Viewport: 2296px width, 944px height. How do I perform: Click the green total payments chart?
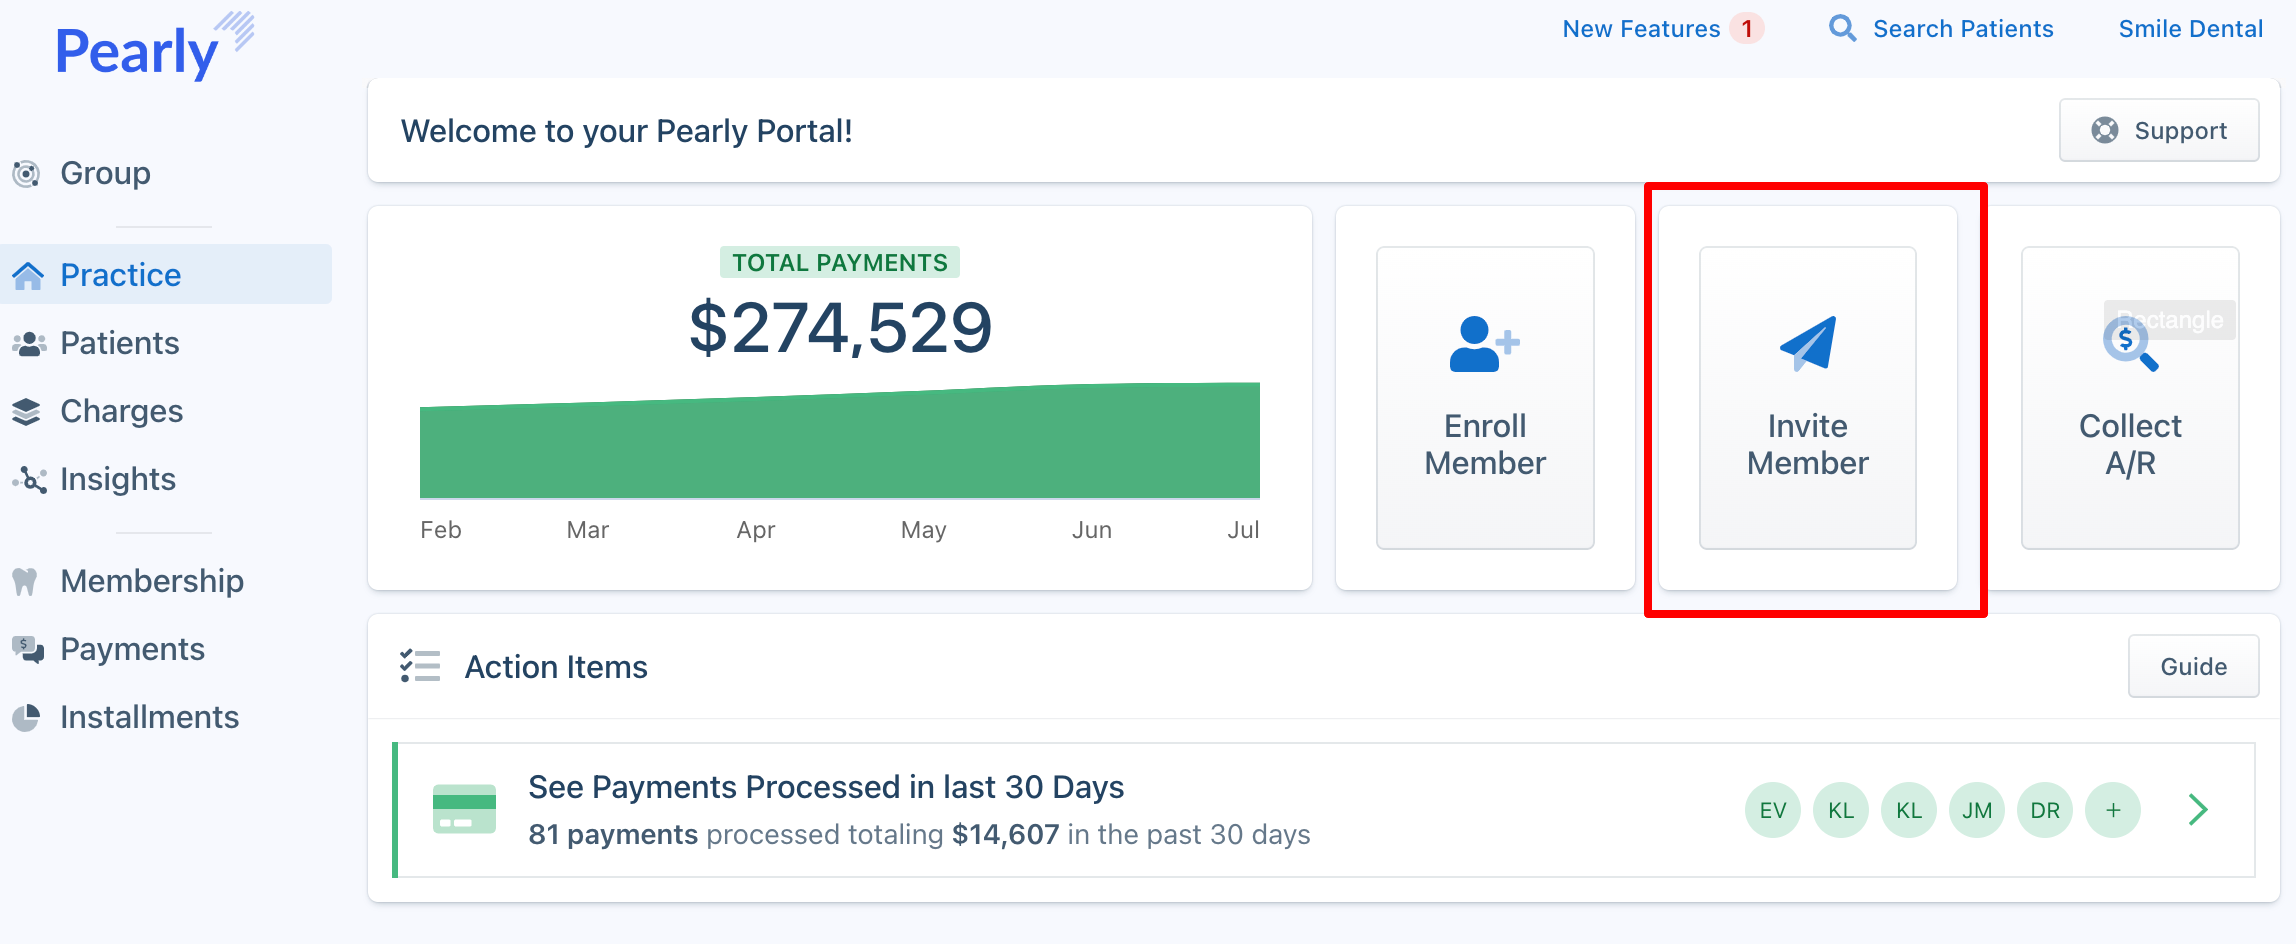(x=839, y=445)
